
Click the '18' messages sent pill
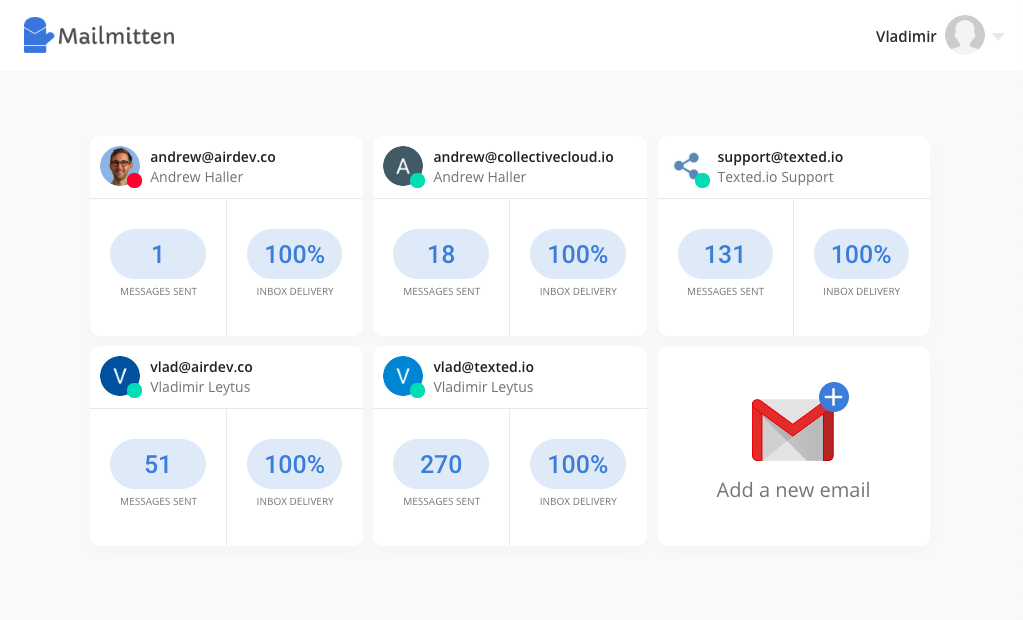pos(441,254)
